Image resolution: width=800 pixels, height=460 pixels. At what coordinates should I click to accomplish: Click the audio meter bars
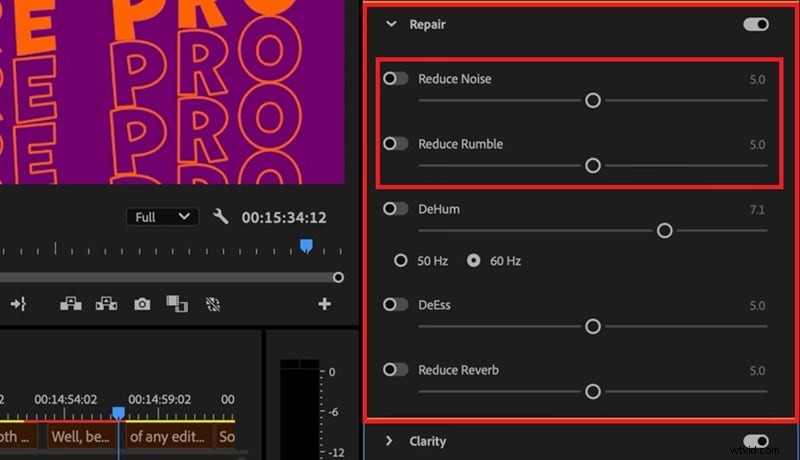pyautogui.click(x=299, y=409)
